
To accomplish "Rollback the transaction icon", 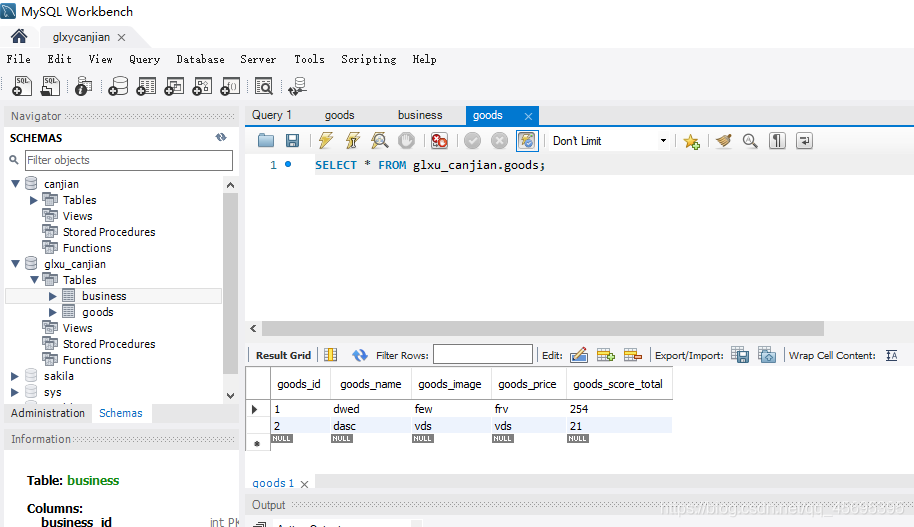I will 499,140.
